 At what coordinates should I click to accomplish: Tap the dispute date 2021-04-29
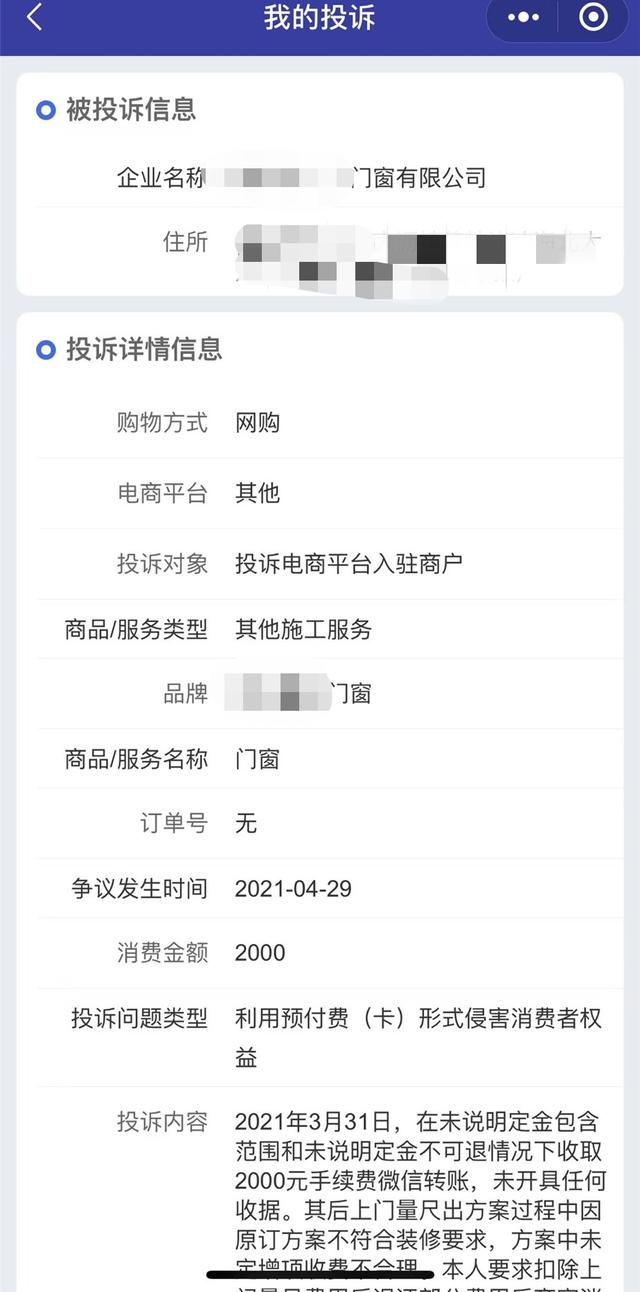tap(293, 889)
